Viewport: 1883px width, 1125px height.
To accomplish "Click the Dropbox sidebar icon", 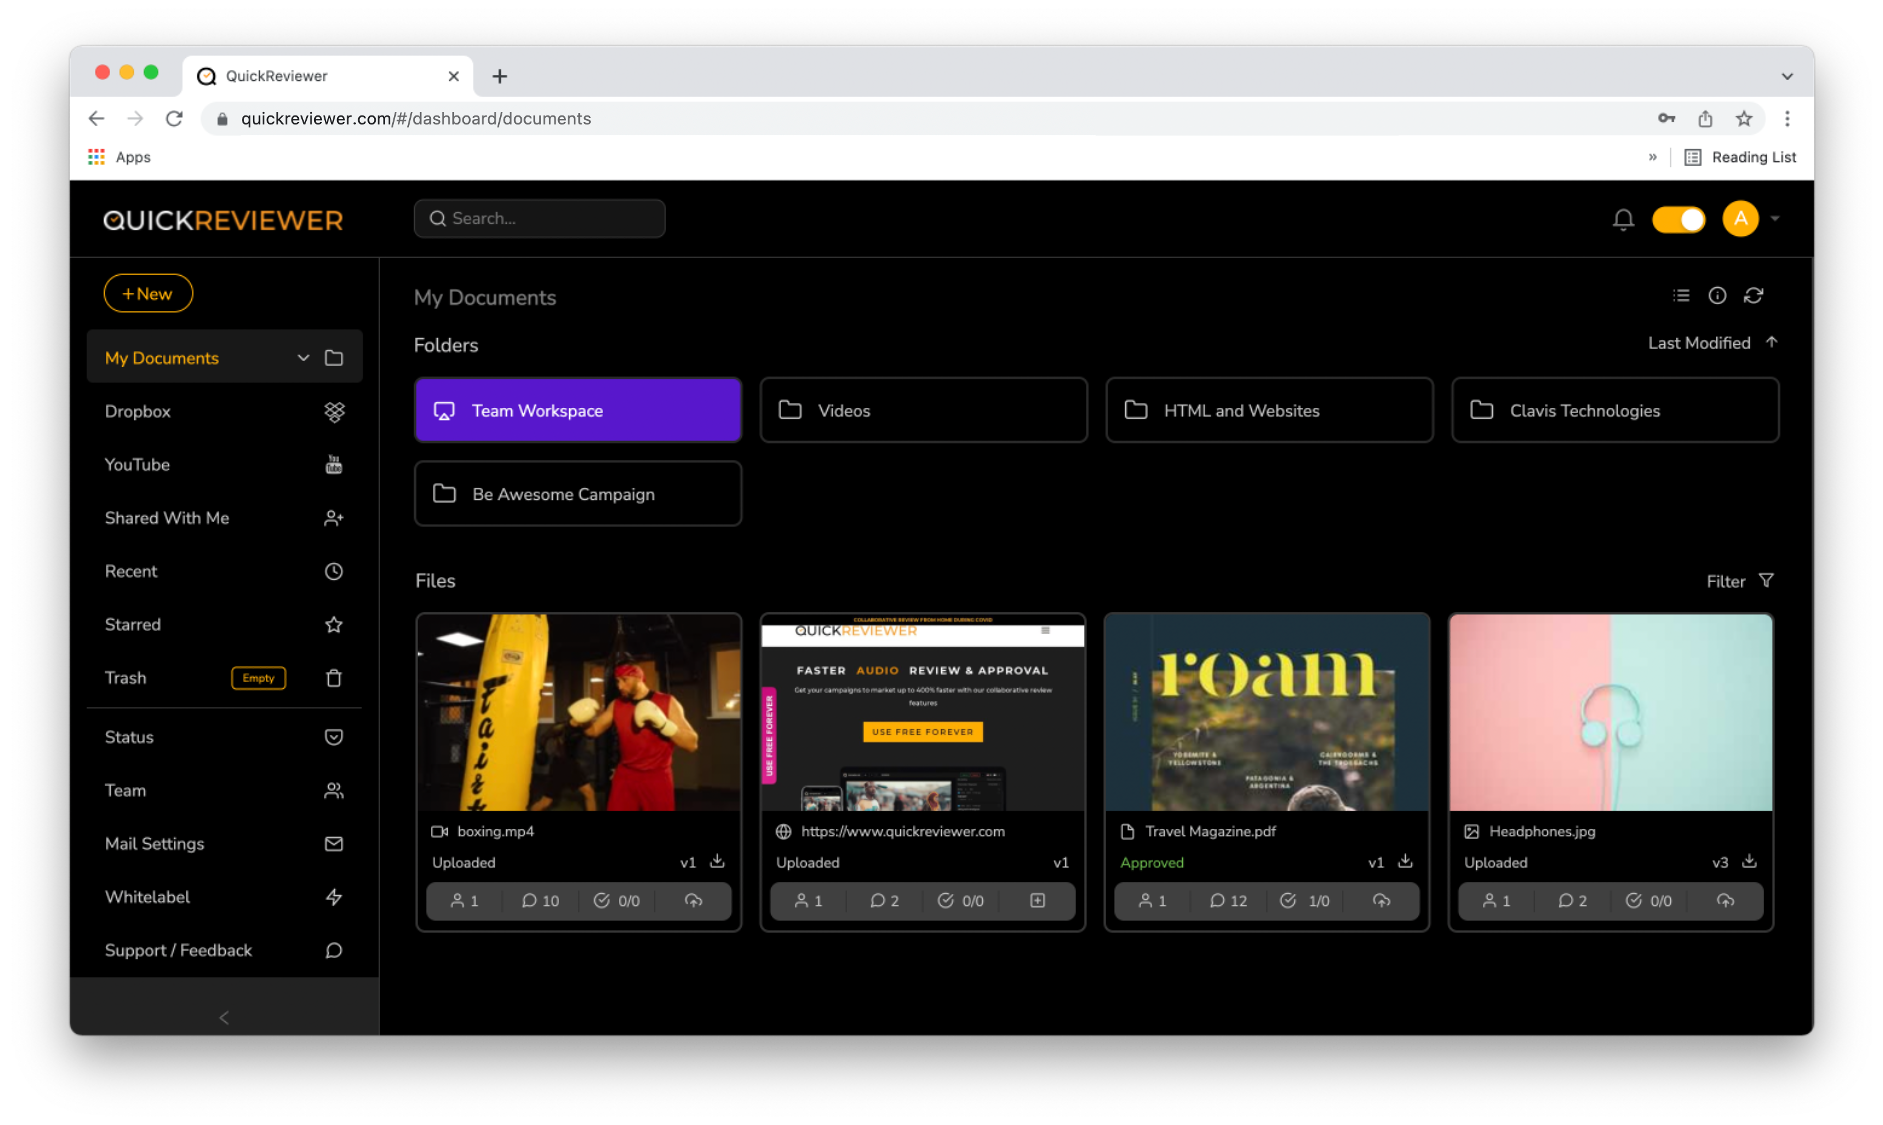I will coord(334,412).
